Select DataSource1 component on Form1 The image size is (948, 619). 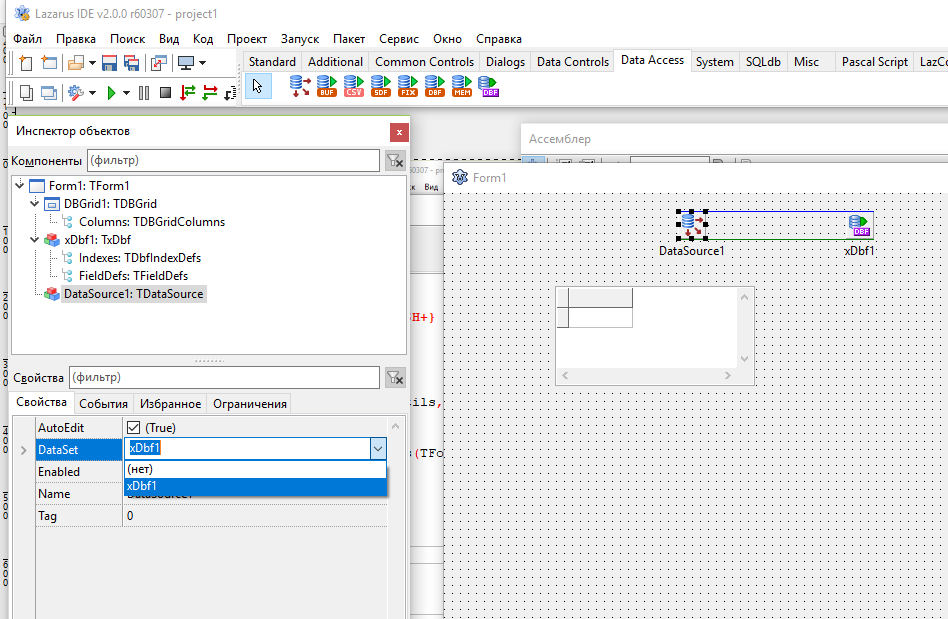692,224
